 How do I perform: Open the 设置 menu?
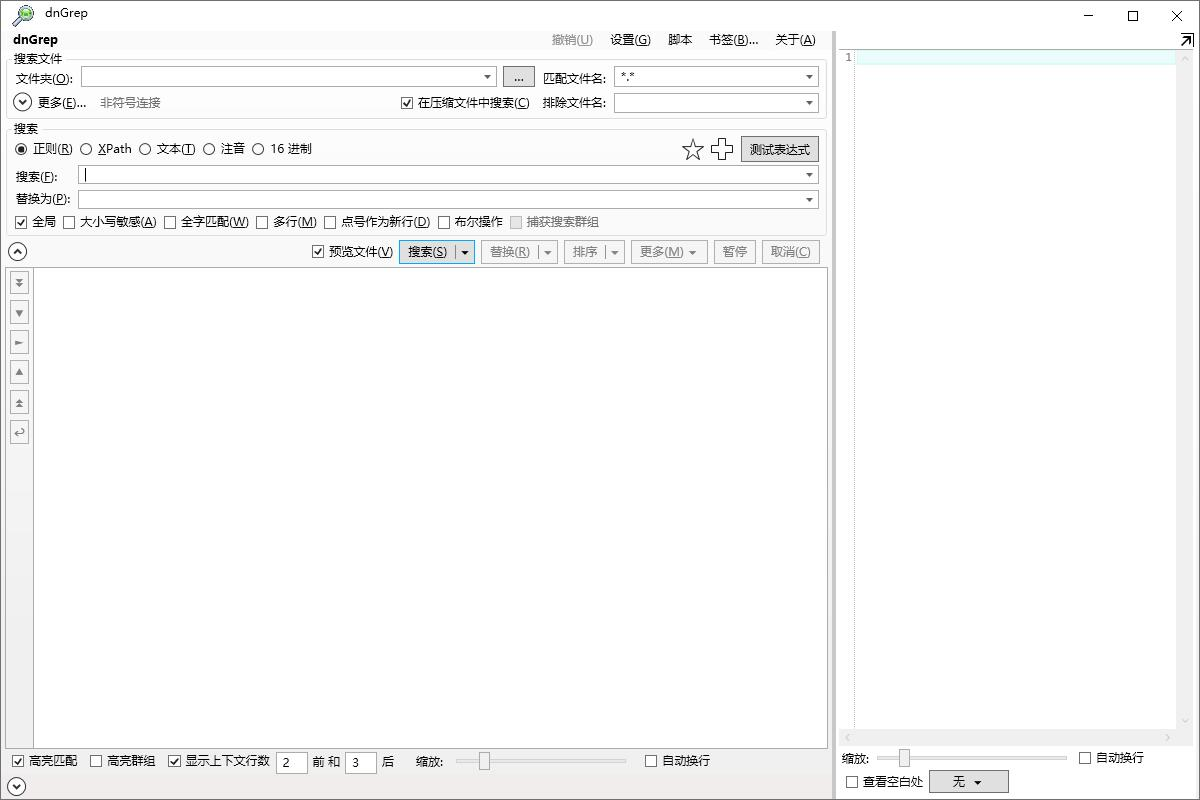pyautogui.click(x=629, y=40)
